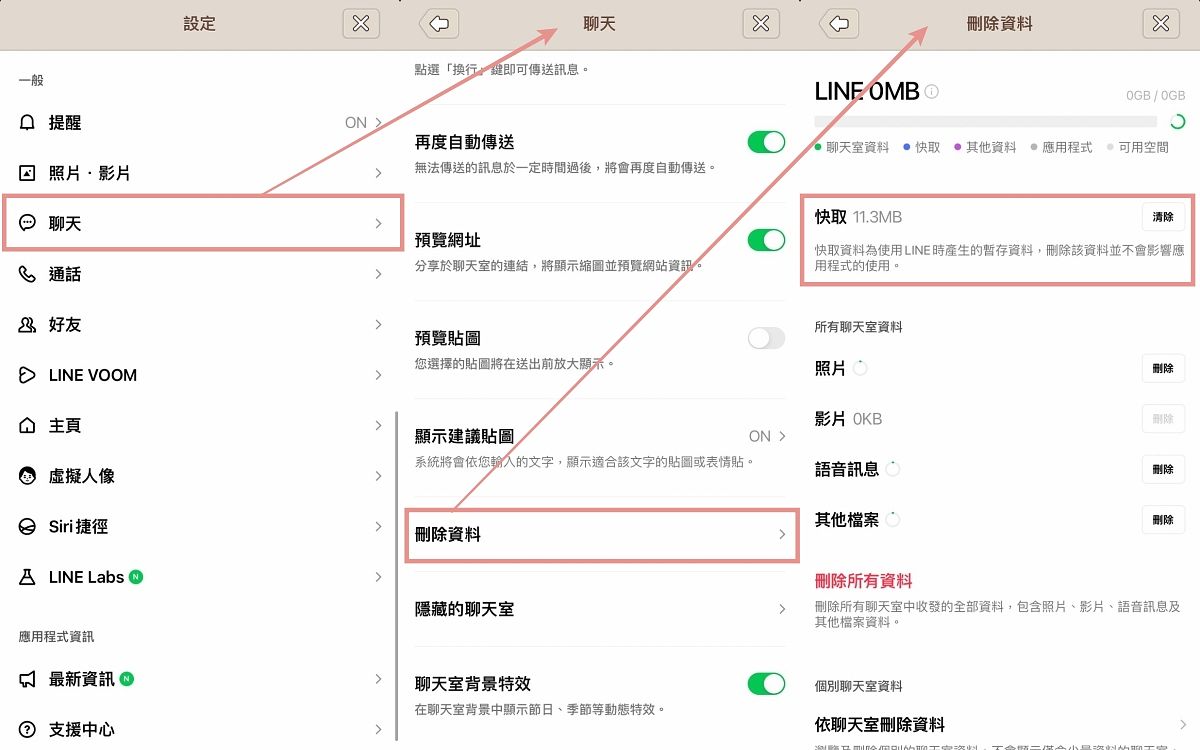The image size is (1200, 750).
Task: Click the photo icon for 照片・影片
Action: pyautogui.click(x=28, y=173)
